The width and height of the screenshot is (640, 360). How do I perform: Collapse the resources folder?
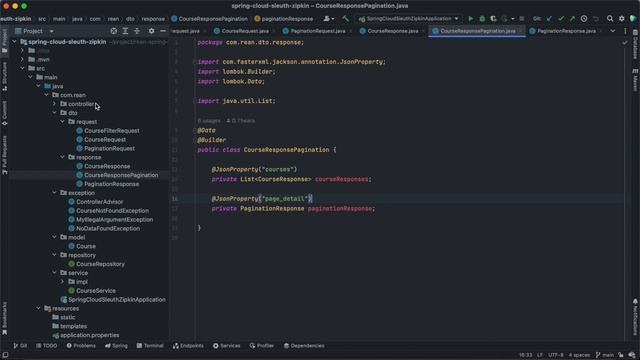pyautogui.click(x=38, y=308)
